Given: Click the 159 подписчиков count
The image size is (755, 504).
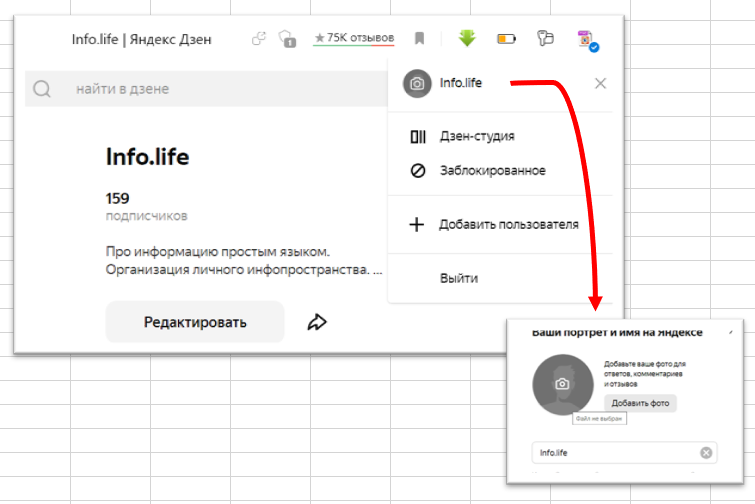Looking at the screenshot, I should point(146,207).
